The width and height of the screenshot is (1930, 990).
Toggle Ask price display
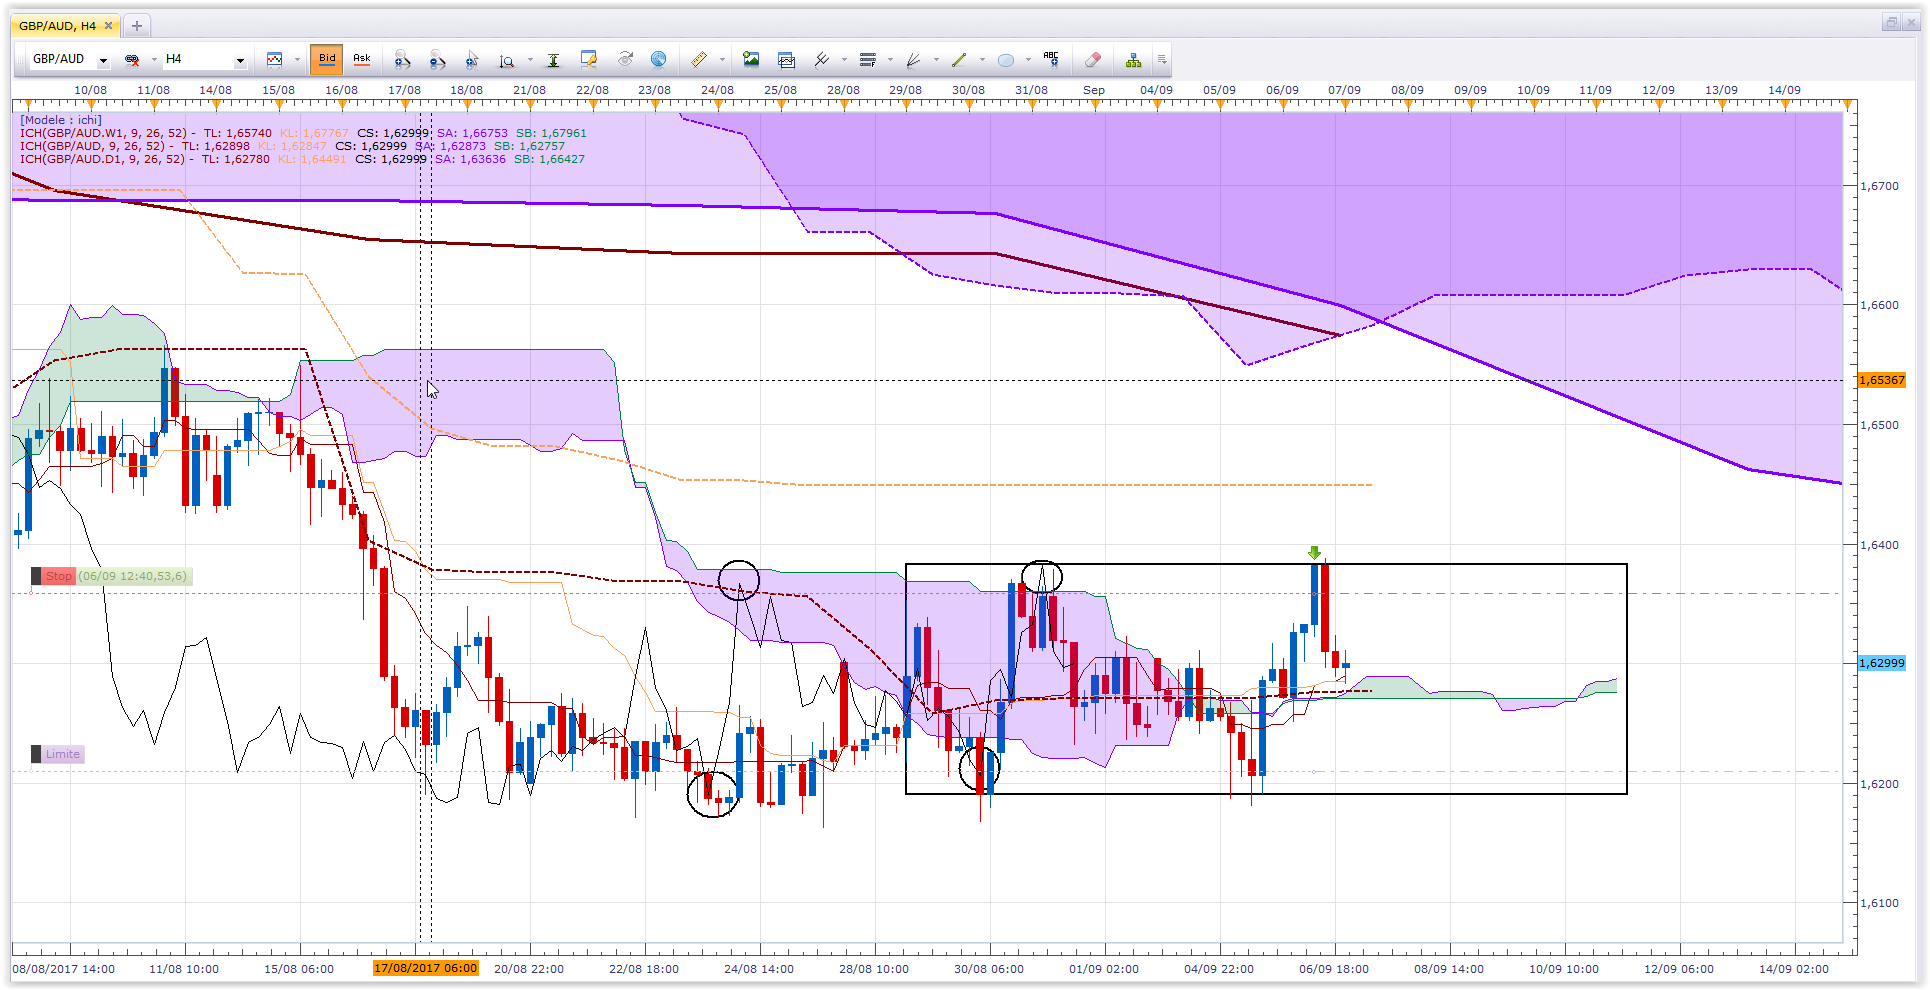(x=362, y=59)
